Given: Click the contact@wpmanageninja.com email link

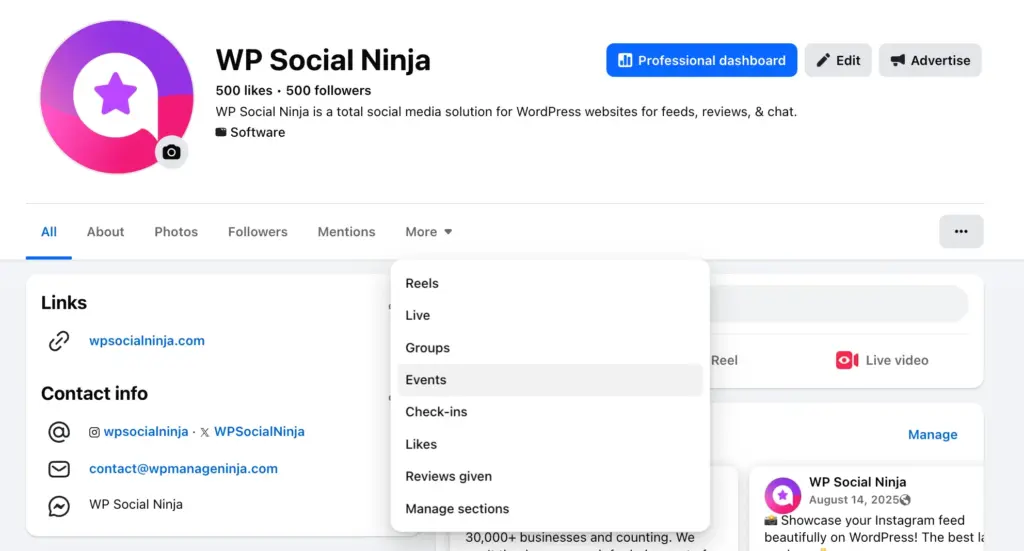Looking at the screenshot, I should point(184,469).
